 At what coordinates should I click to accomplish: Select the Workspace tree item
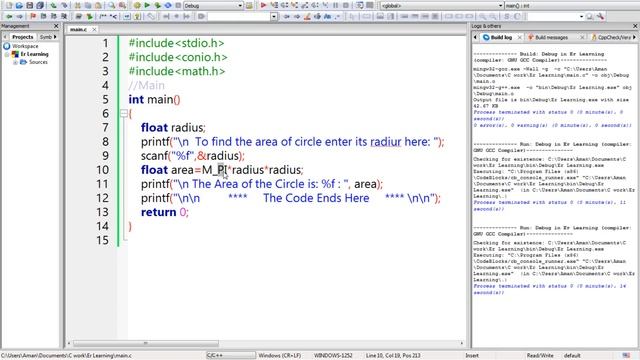click(x=25, y=47)
